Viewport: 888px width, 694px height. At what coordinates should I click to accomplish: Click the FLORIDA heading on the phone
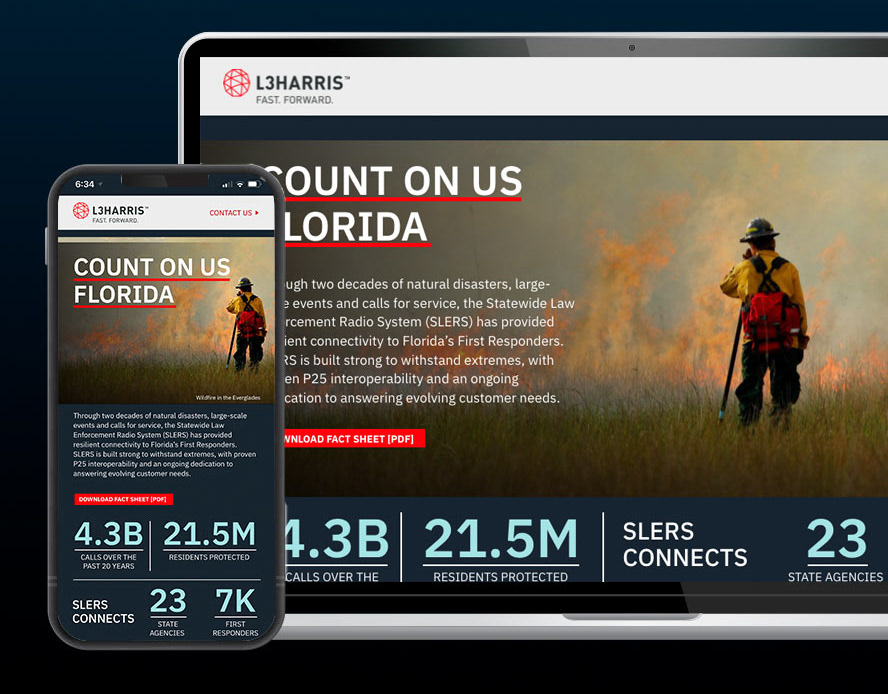(x=124, y=295)
